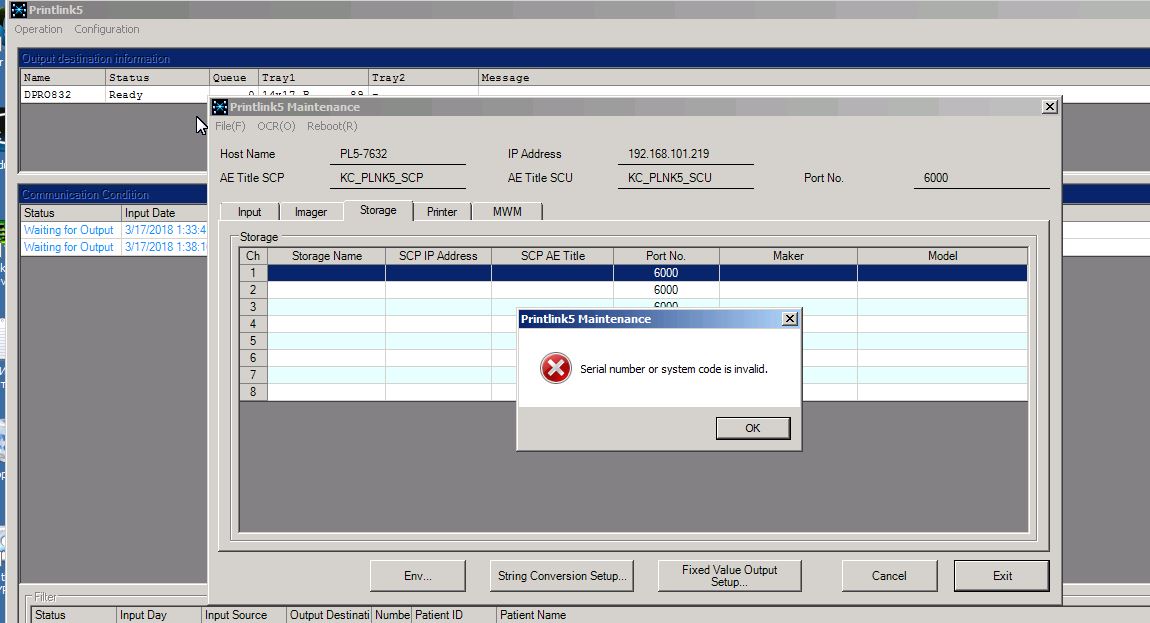Open the File(F) menu
Viewport: 1150px width, 623px height.
pyautogui.click(x=230, y=126)
